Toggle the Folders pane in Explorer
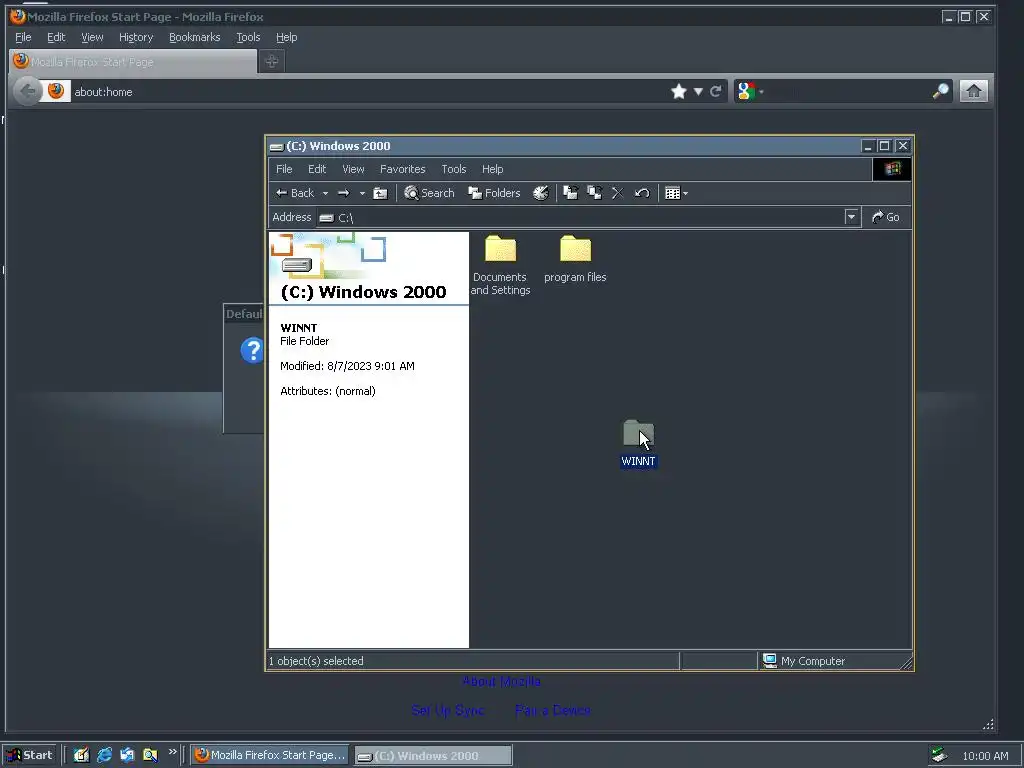Screen dimensions: 1024x768 pos(494,193)
